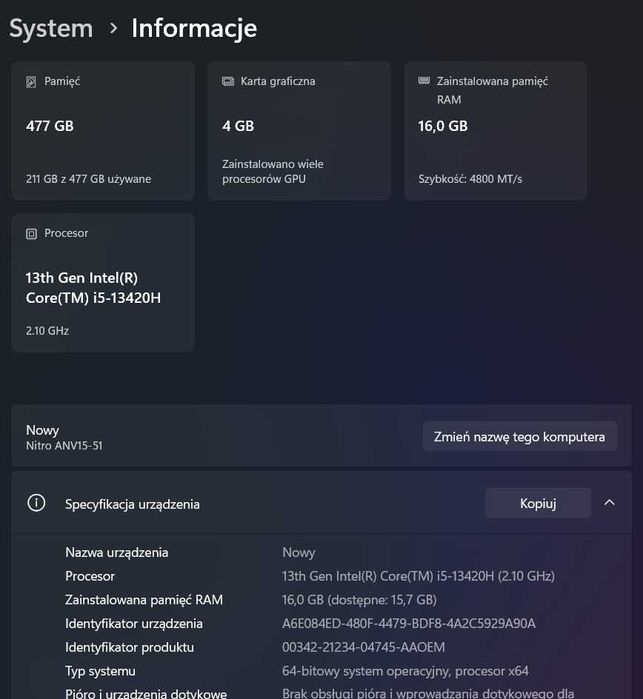Open the Zainstalowana pamięć RAM 16,0 GB card
643x699 pixels.
[495, 131]
